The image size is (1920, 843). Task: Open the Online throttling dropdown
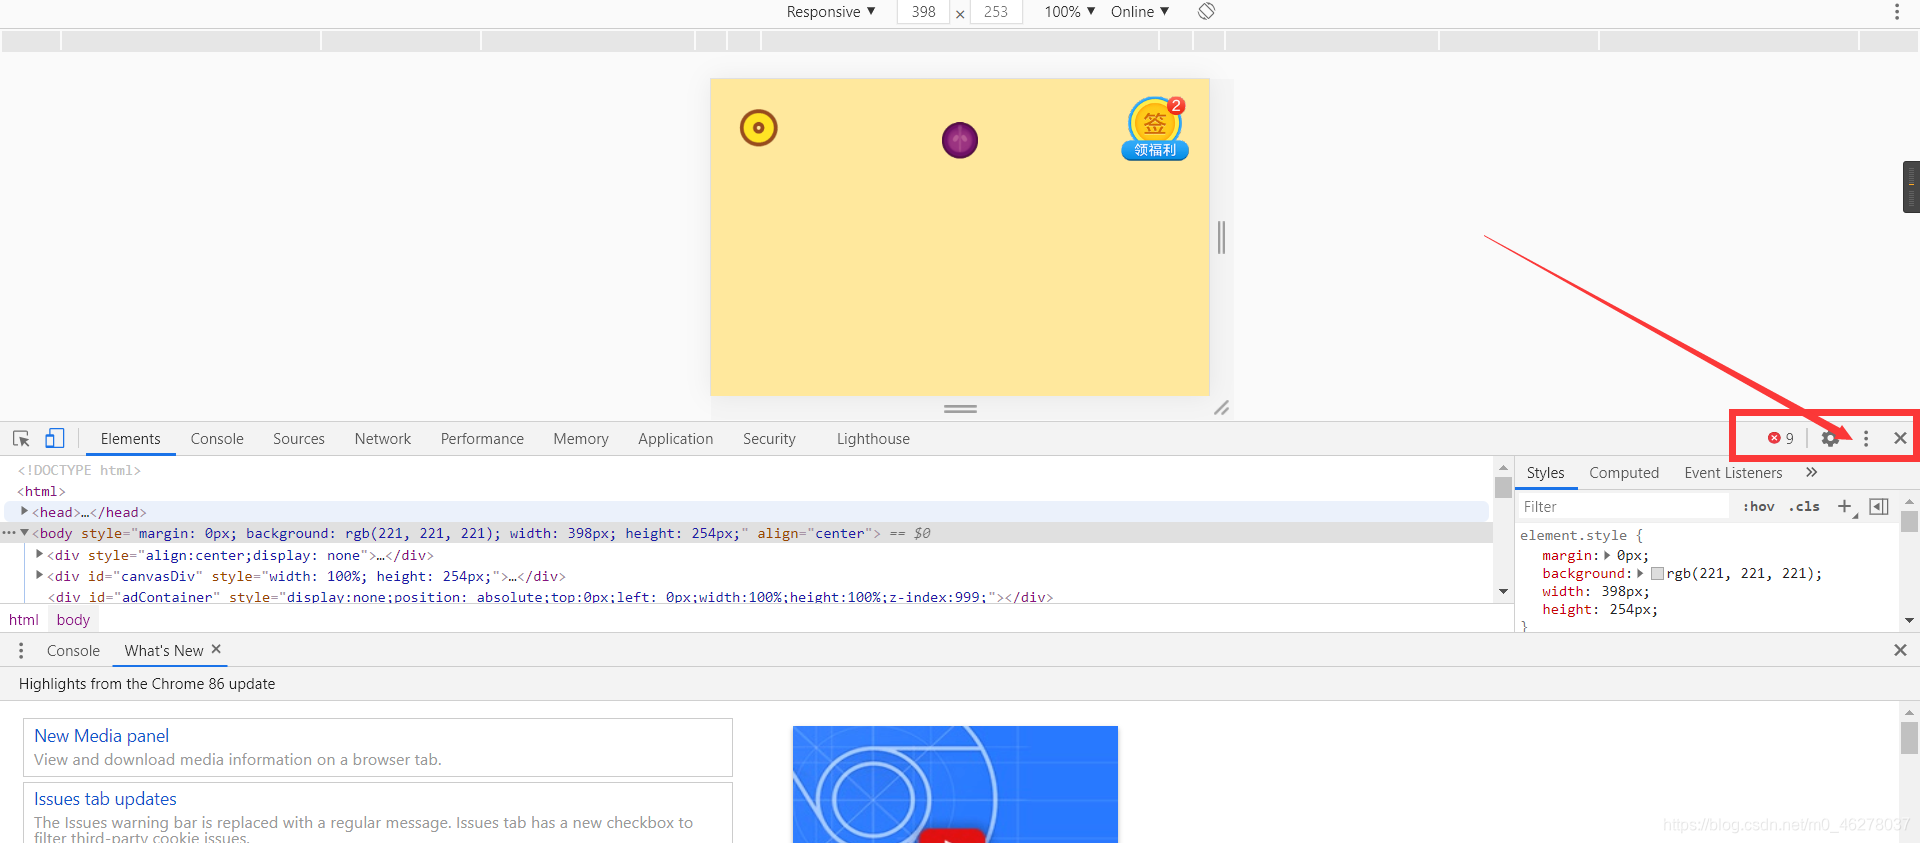(1140, 12)
